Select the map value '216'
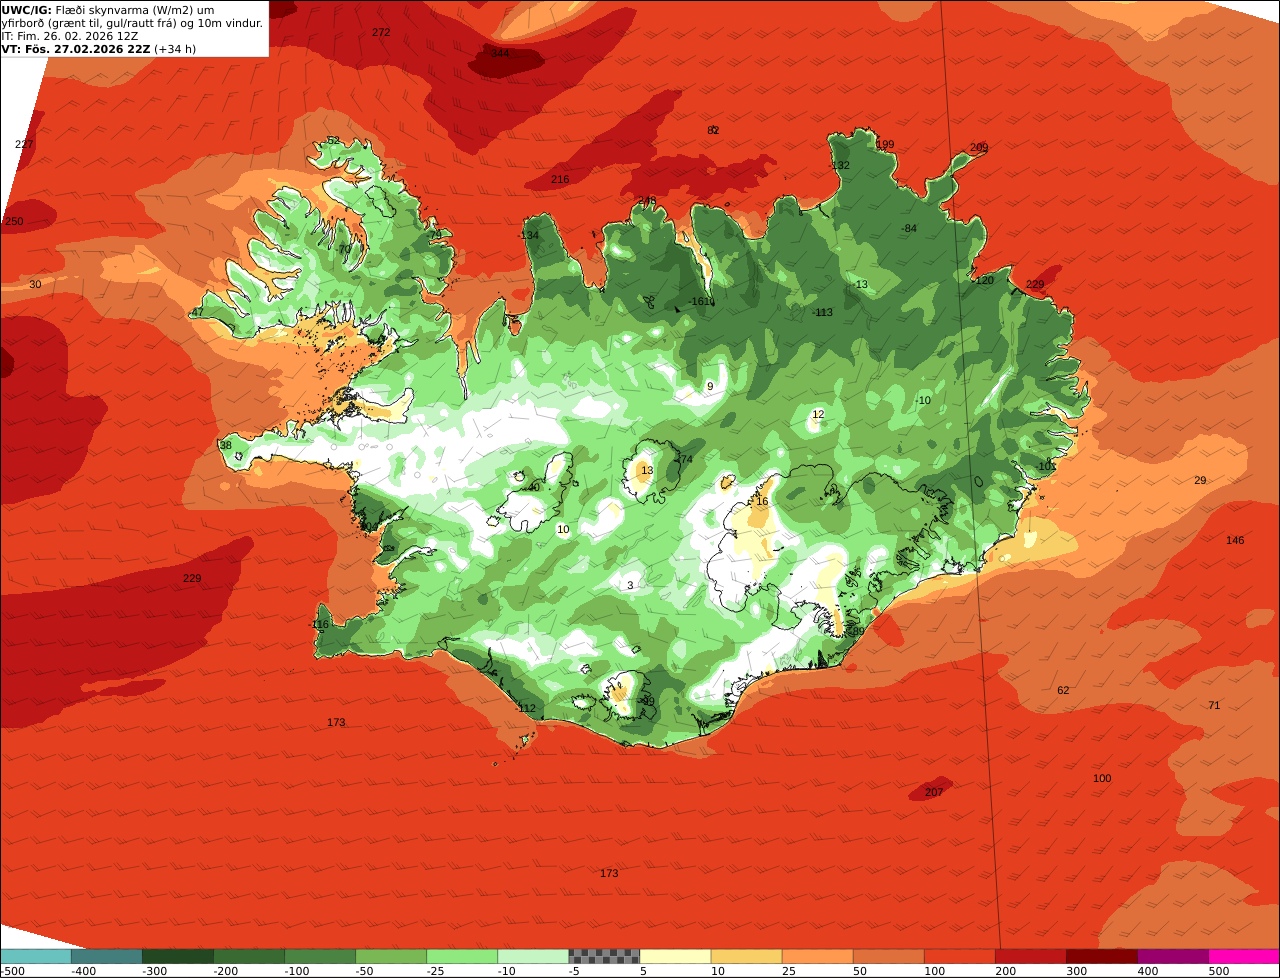This screenshot has height=978, width=1280. 560,179
